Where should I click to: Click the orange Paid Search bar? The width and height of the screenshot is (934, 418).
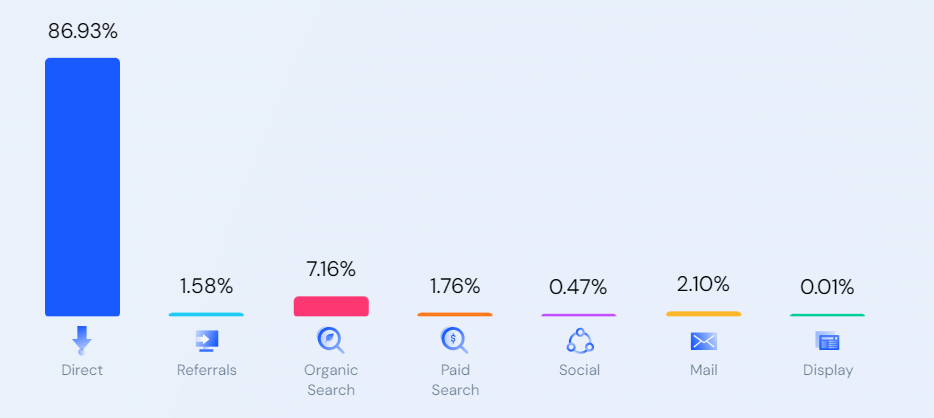[x=455, y=314]
